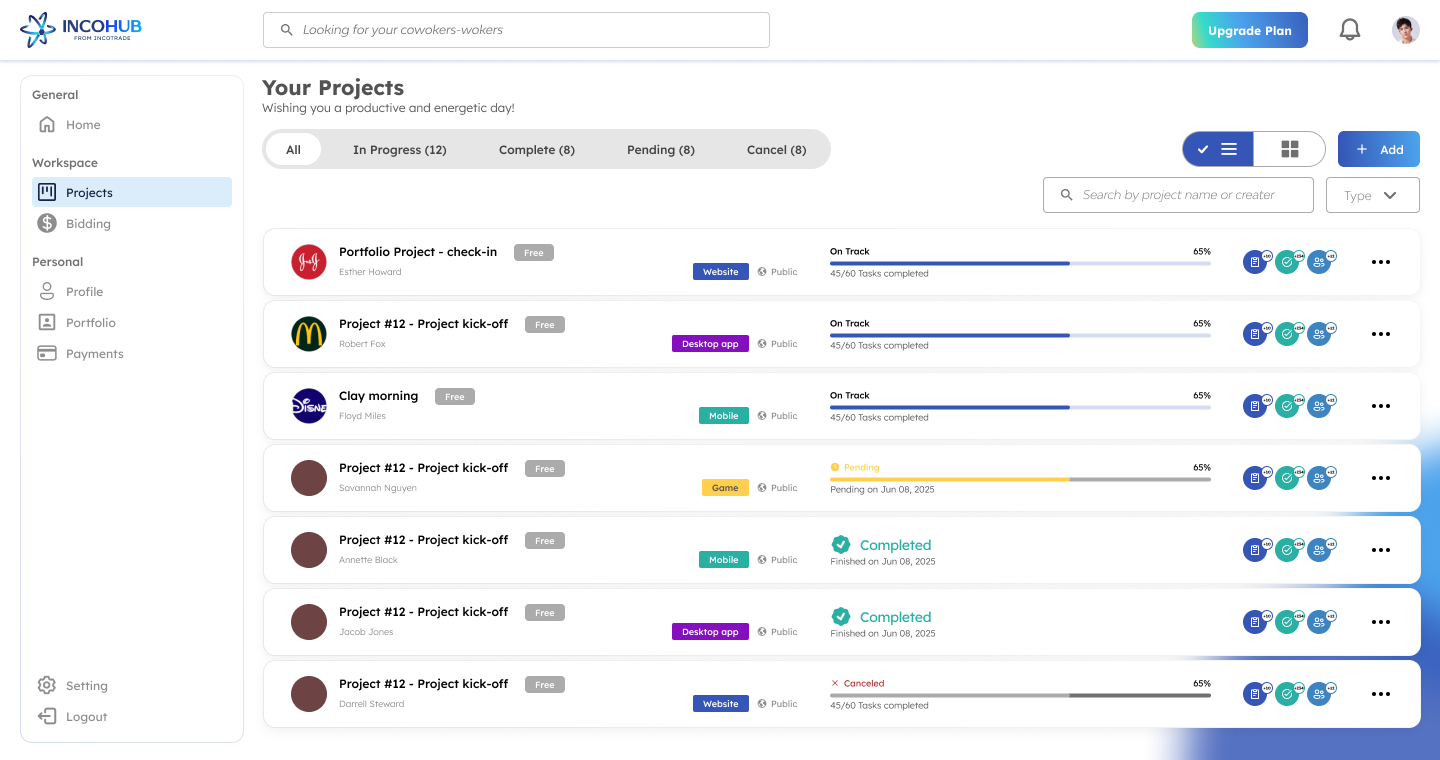Open the Type filter dropdown
The height and width of the screenshot is (760, 1440).
pyautogui.click(x=1373, y=195)
